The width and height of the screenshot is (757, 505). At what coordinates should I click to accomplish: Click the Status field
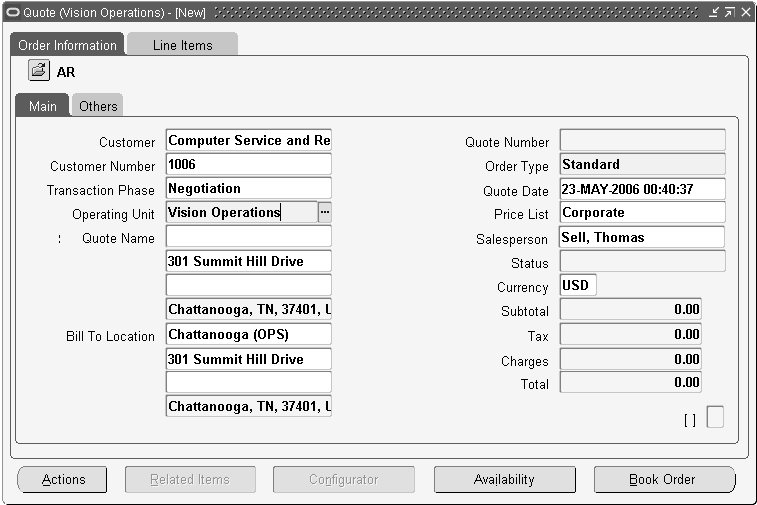(643, 261)
